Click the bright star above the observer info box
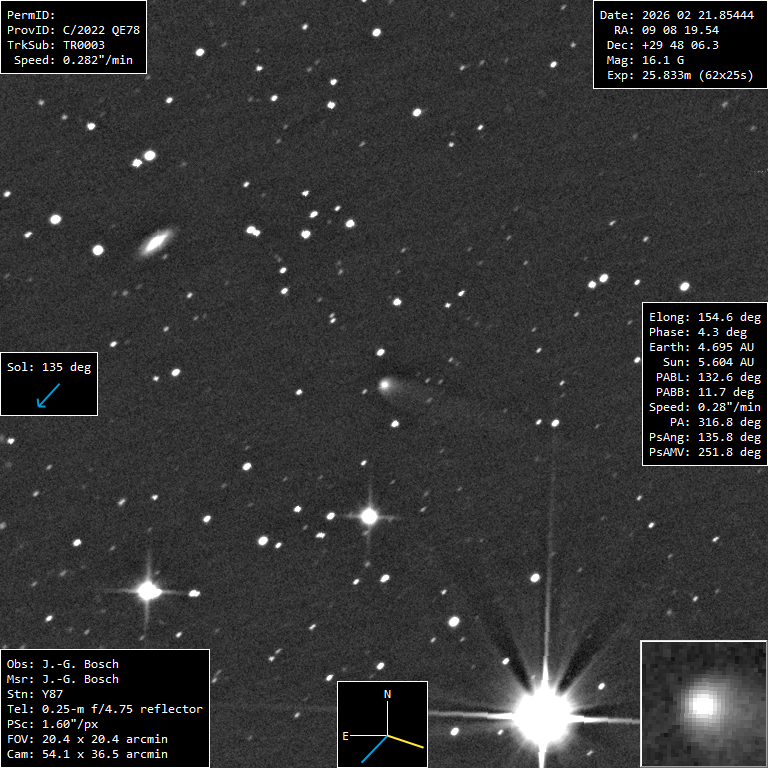Image resolution: width=768 pixels, height=768 pixels. click(x=149, y=590)
